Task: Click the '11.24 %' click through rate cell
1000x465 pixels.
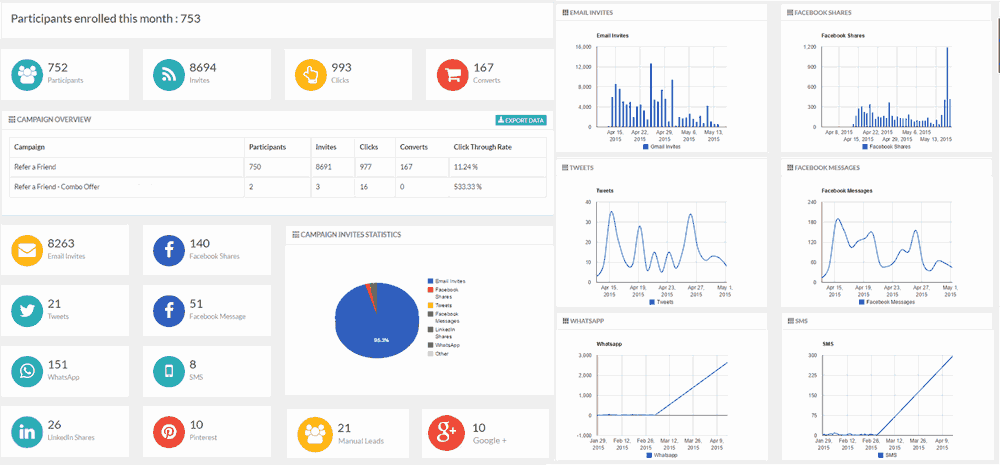Action: point(466,167)
